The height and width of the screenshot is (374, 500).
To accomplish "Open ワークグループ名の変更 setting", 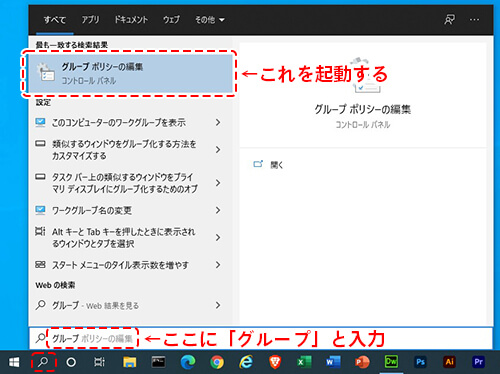I will point(130,210).
